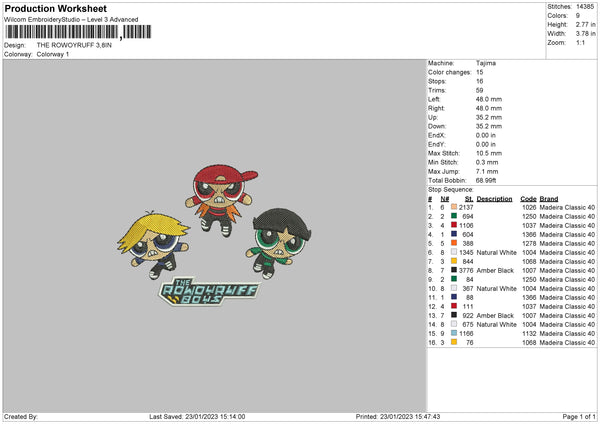
Task: Click the Trims value 59
Action: point(479,90)
